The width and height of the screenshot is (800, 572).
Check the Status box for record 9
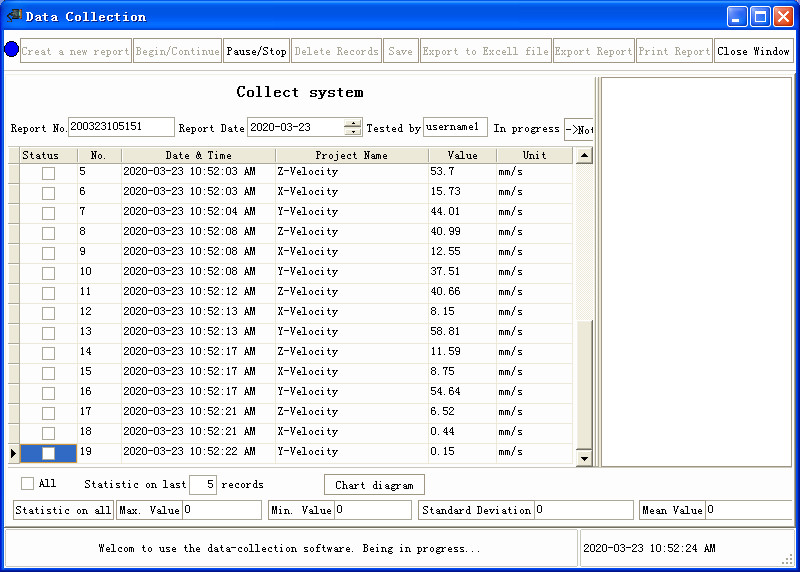pyautogui.click(x=48, y=253)
